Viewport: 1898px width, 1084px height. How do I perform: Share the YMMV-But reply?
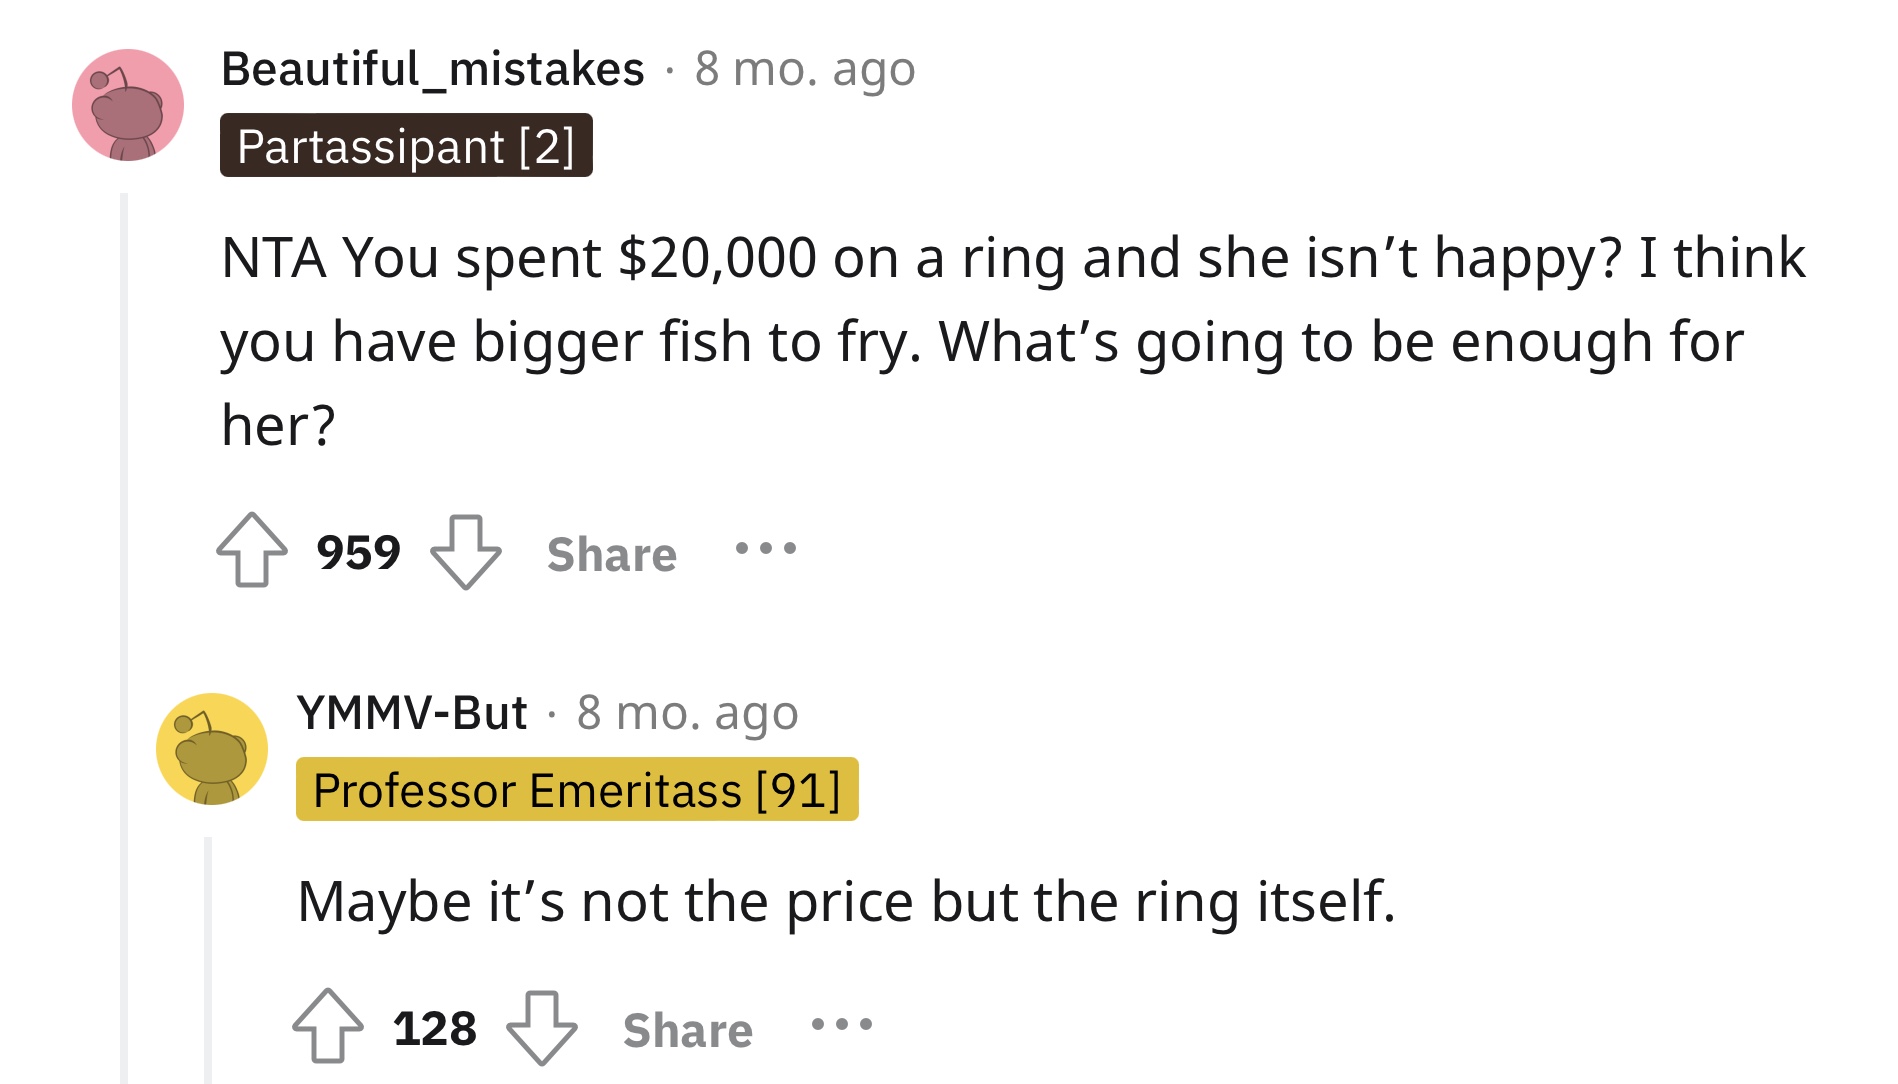pyautogui.click(x=688, y=1030)
